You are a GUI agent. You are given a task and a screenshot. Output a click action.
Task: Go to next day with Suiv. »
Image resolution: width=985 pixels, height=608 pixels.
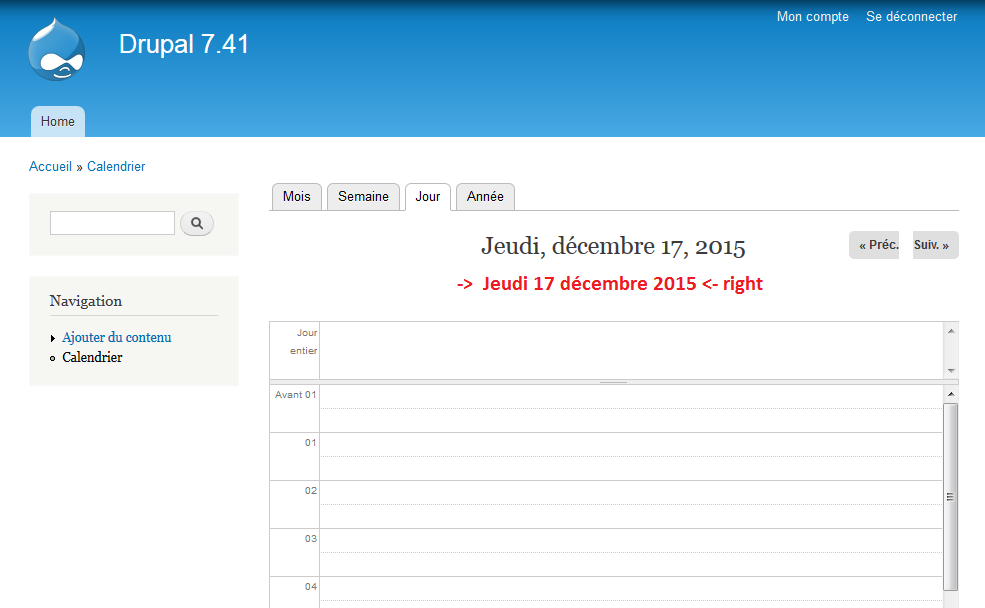click(x=935, y=245)
